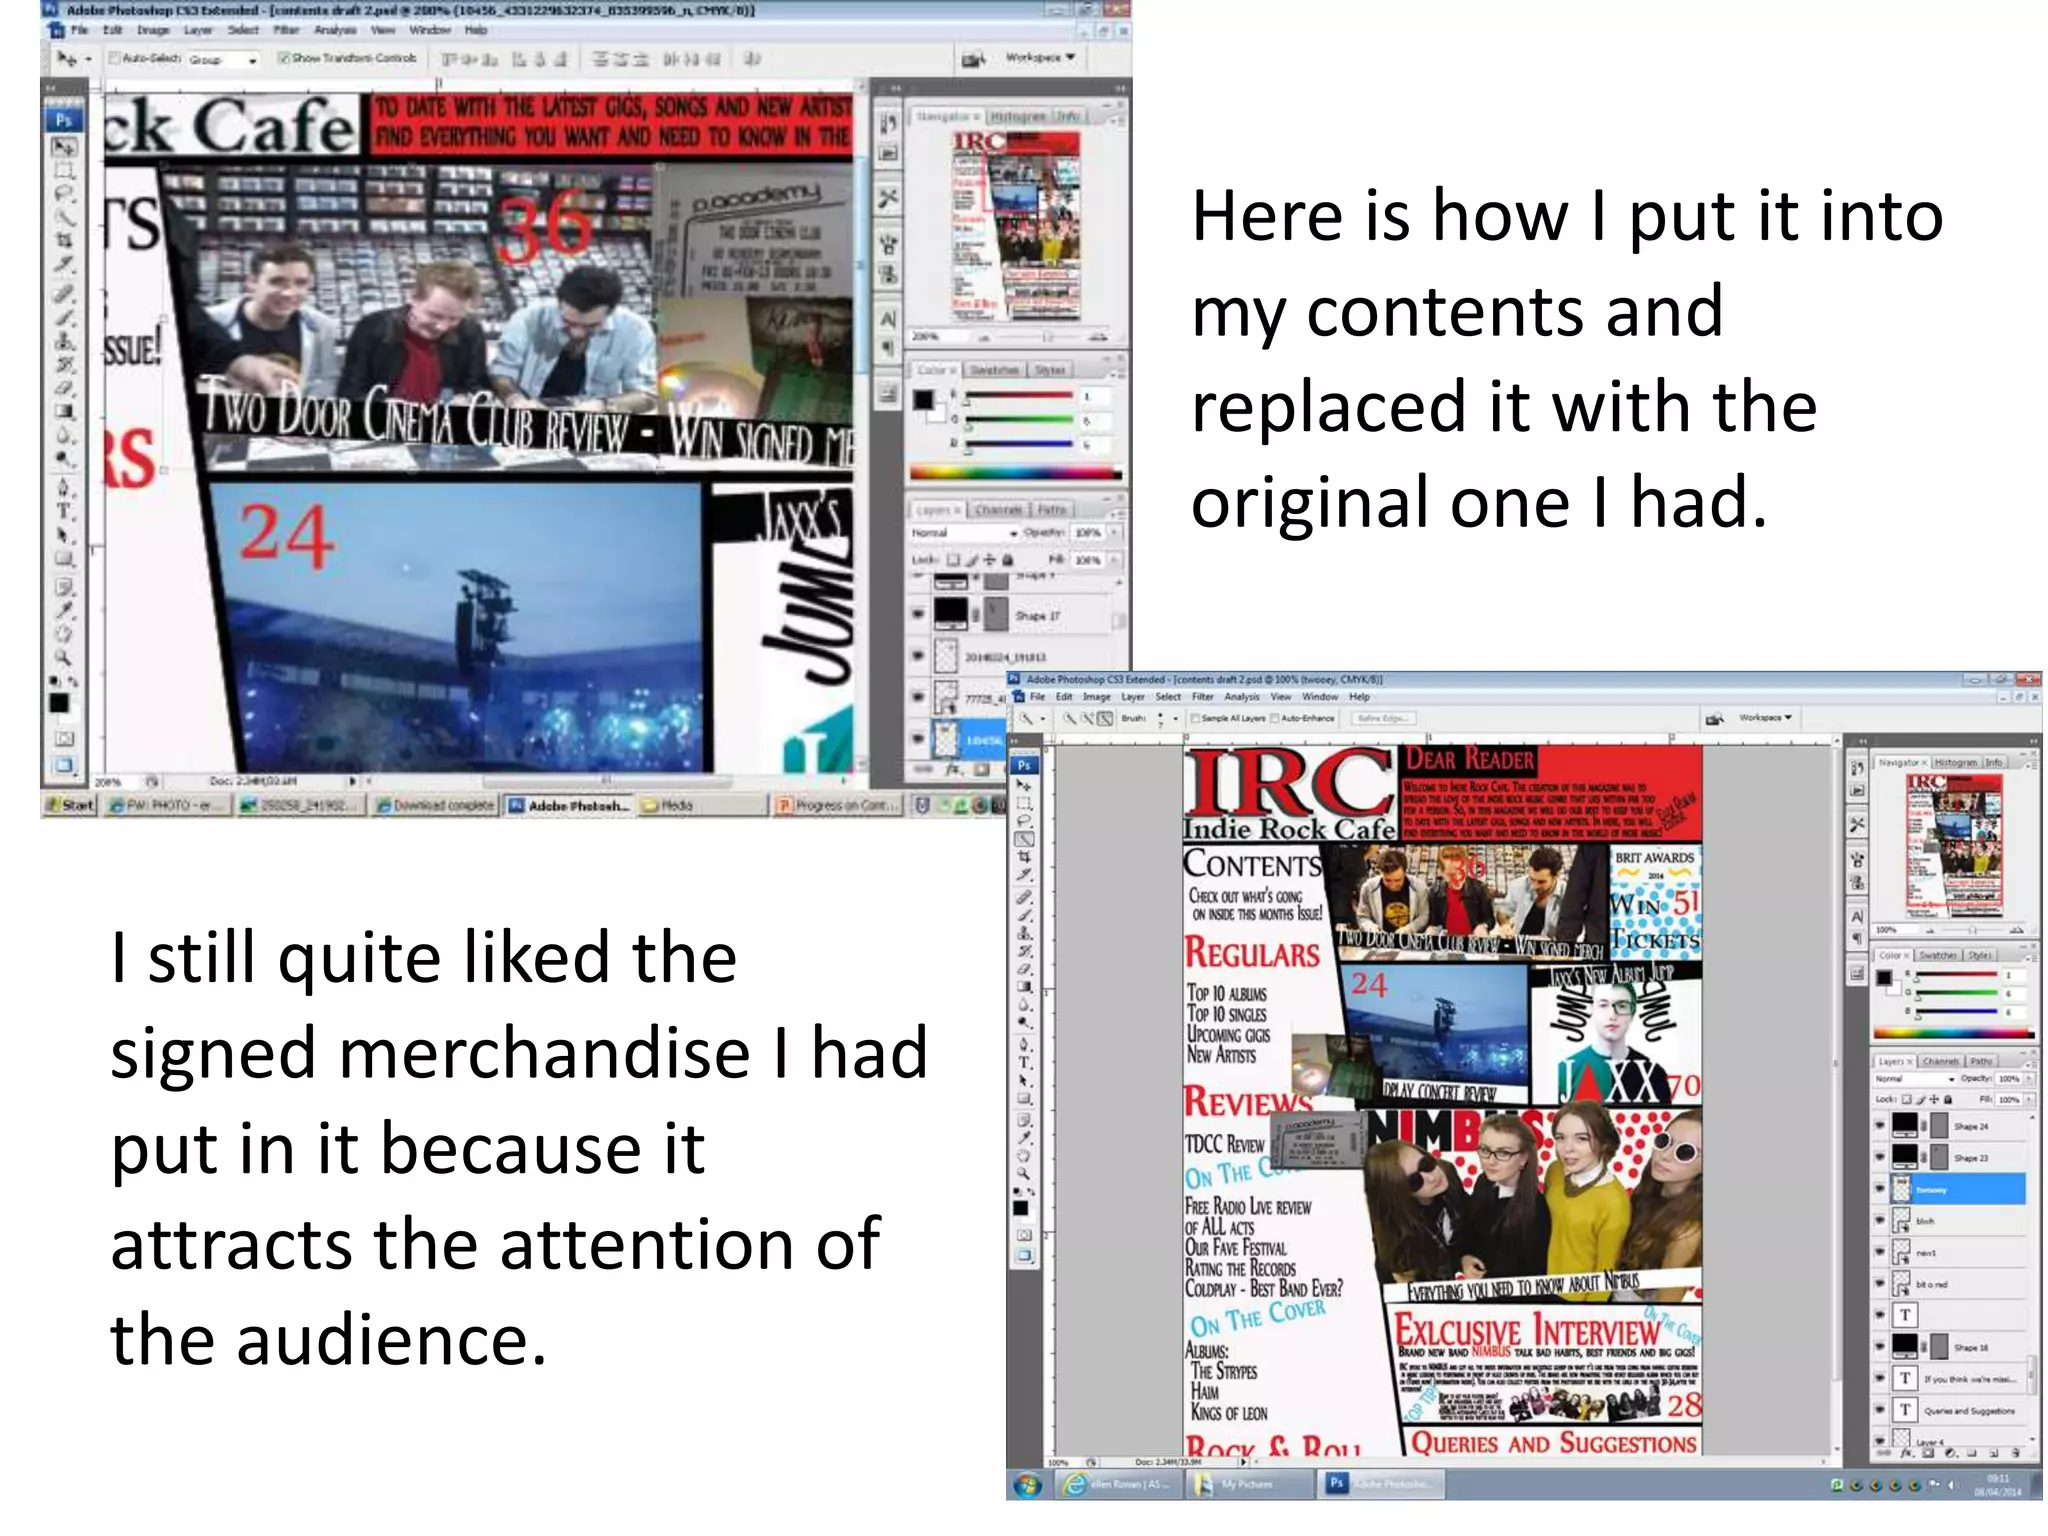Hide the Shape 18 layer

1879,1347
